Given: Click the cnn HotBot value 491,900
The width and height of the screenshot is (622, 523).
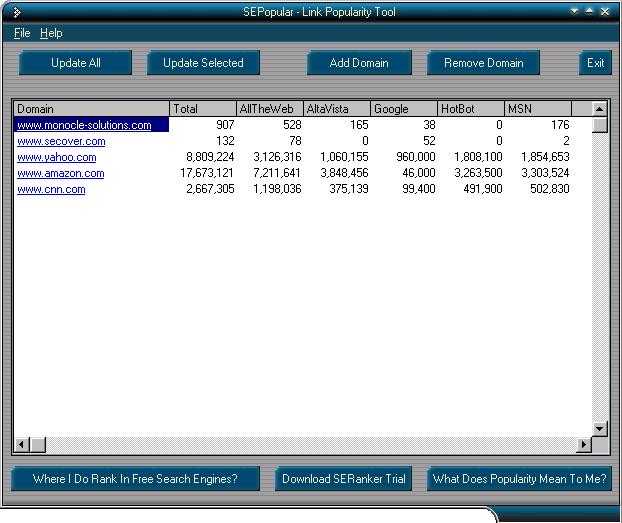Looking at the screenshot, I should (x=483, y=189).
